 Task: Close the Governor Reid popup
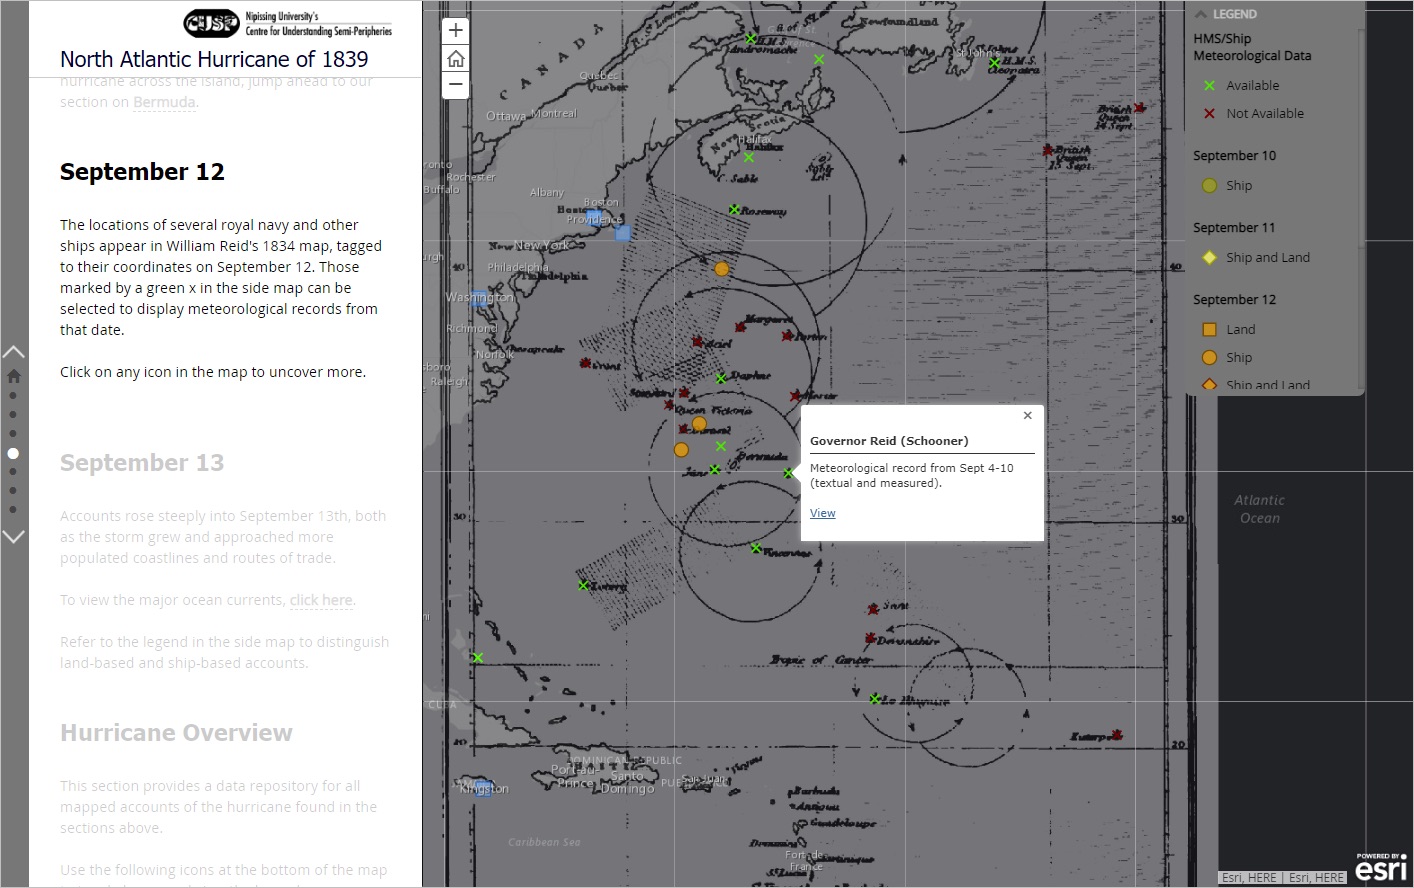point(1027,416)
